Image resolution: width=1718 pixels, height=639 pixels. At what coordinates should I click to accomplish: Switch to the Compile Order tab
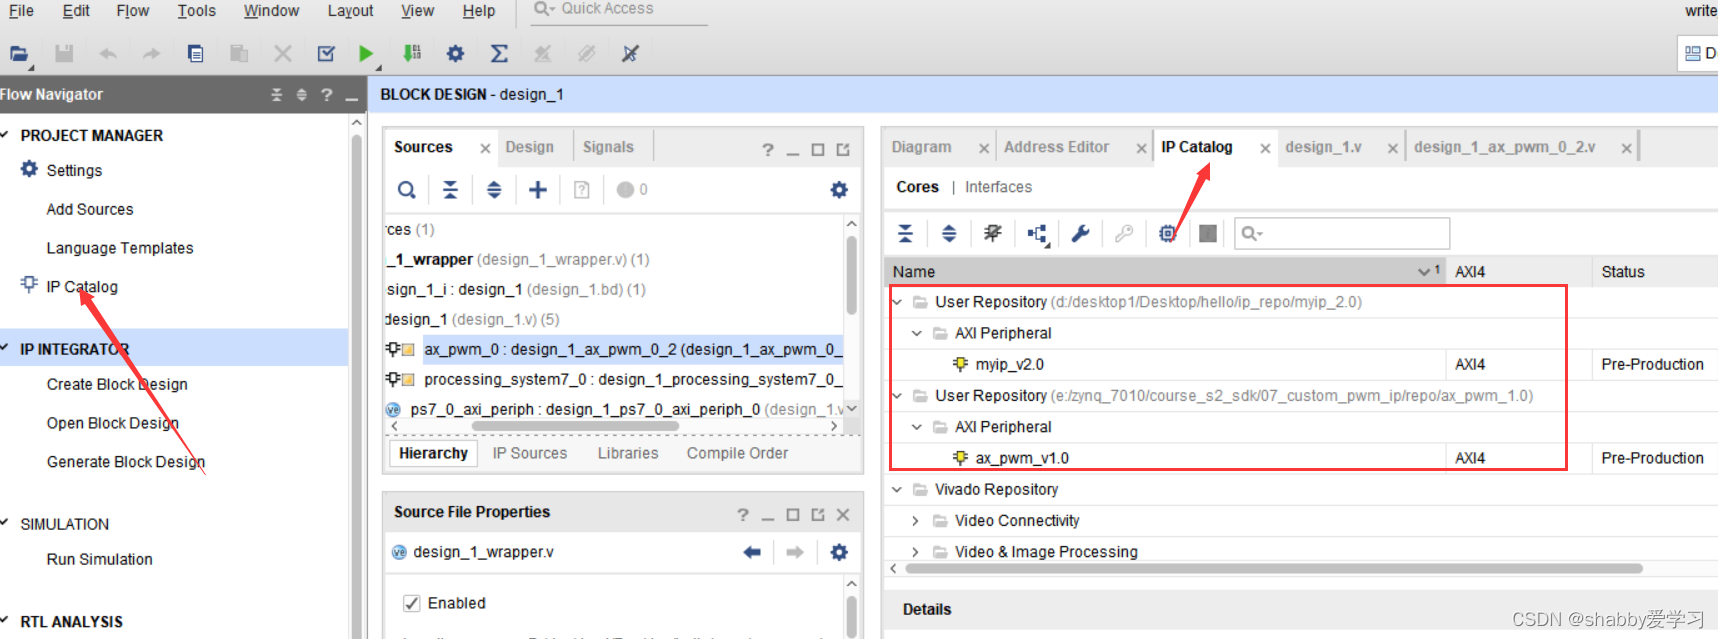737,453
